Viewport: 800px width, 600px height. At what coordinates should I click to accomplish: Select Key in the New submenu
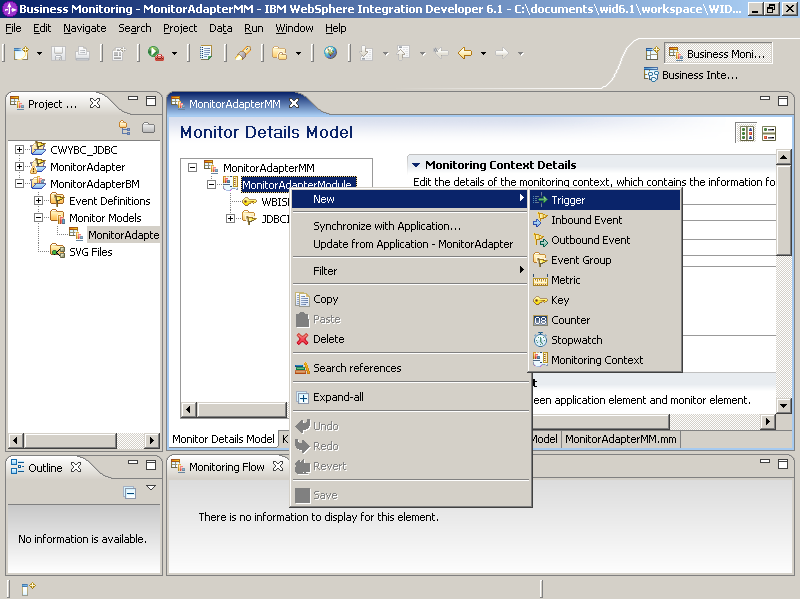(605, 300)
